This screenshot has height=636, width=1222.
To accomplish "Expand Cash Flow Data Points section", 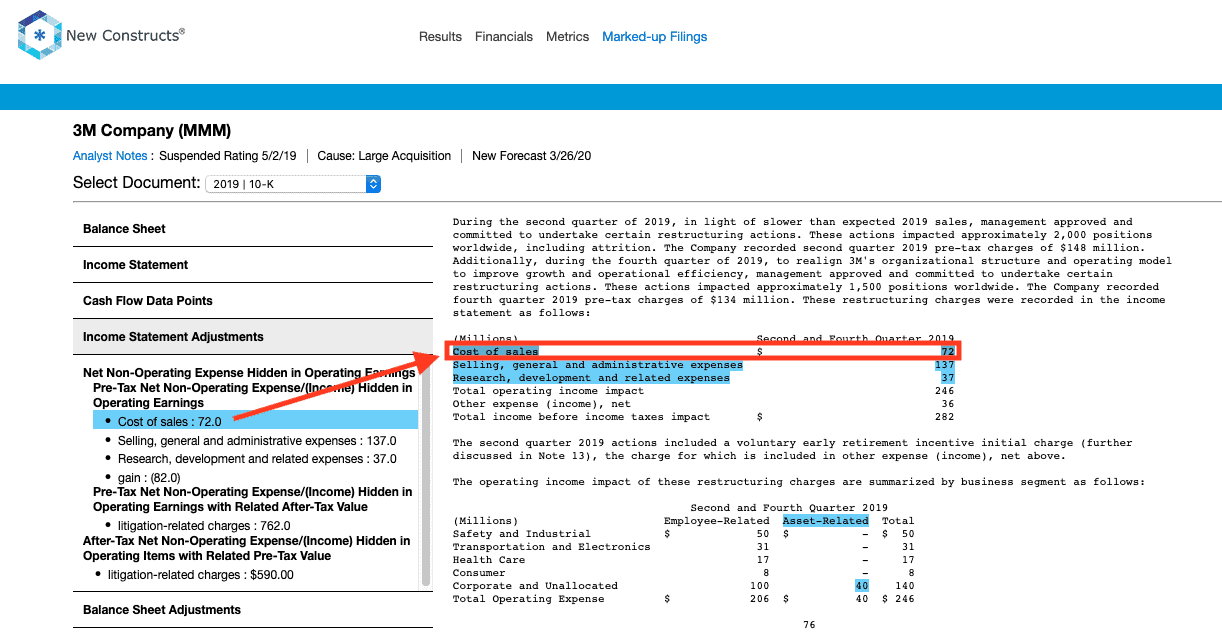I will 253,301.
